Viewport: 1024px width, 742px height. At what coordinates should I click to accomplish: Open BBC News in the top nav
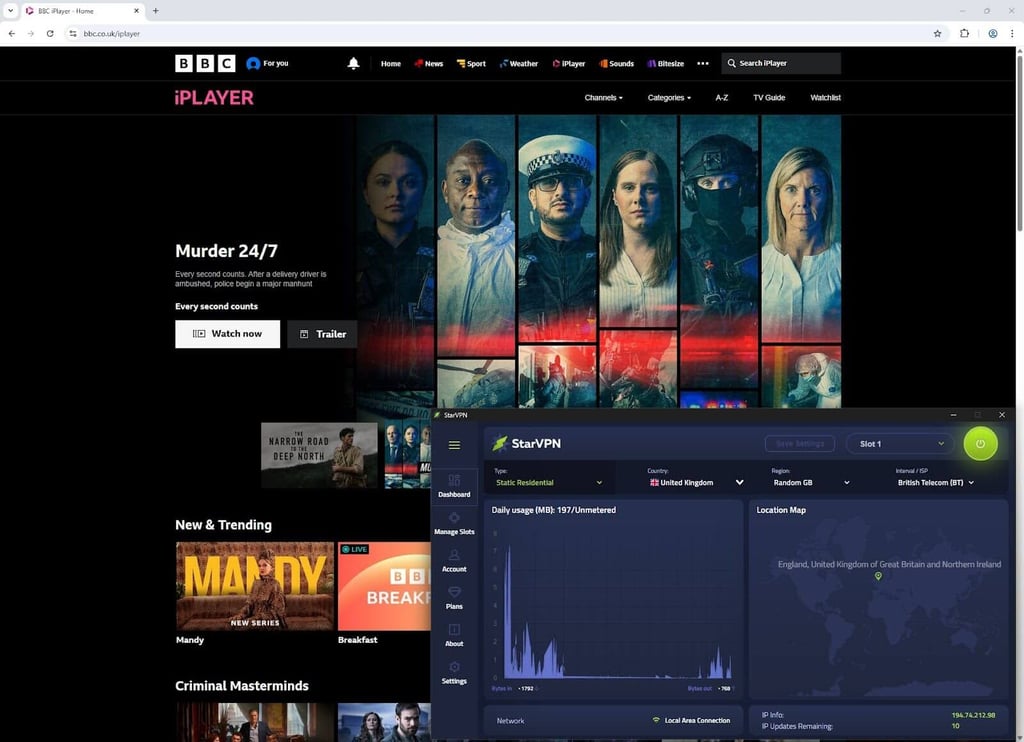428,63
